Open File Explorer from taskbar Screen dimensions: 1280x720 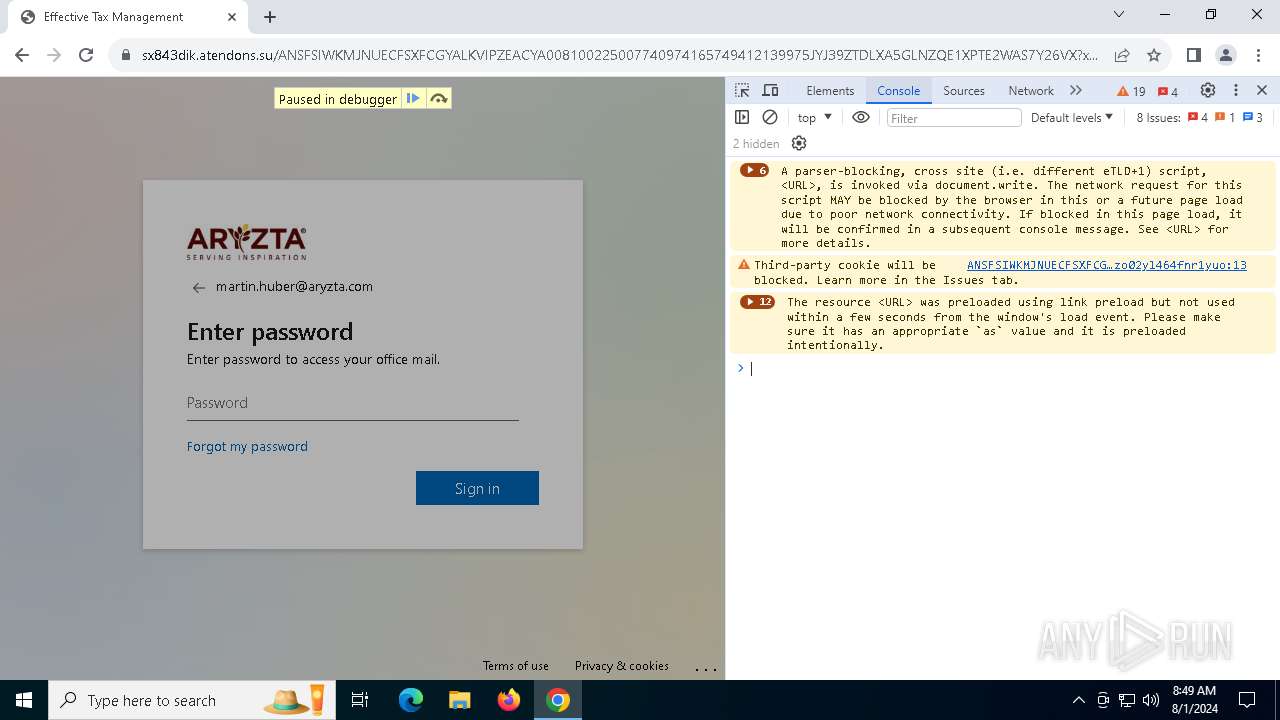click(459, 700)
